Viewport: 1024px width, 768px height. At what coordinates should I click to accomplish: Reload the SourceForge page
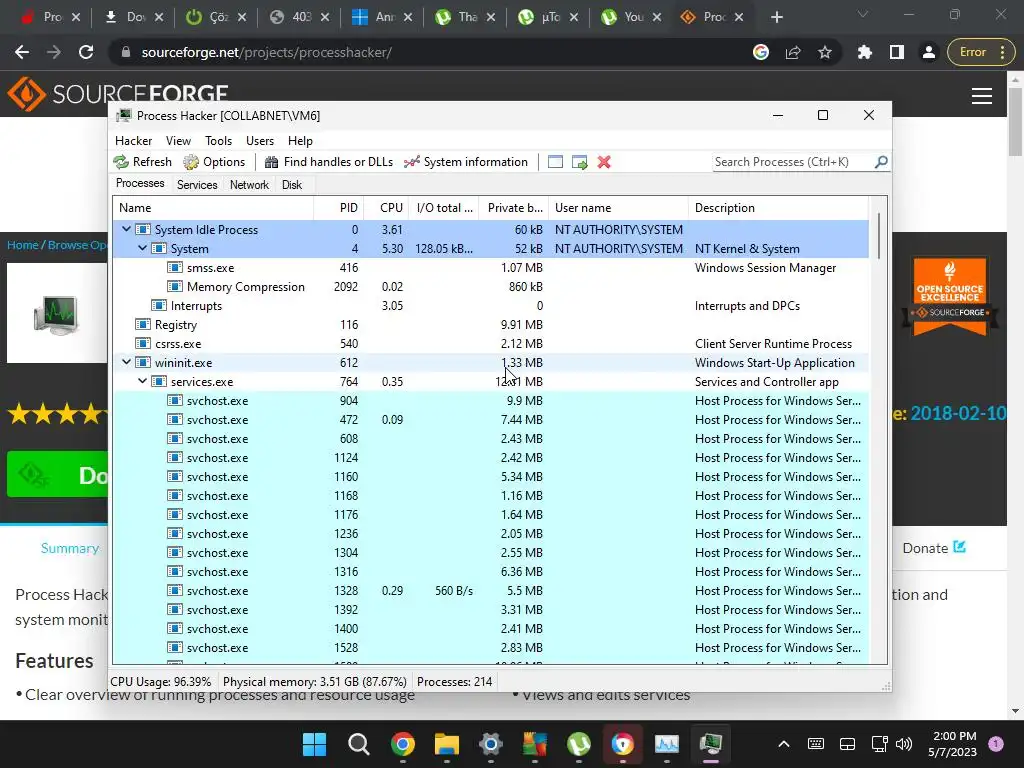86,52
